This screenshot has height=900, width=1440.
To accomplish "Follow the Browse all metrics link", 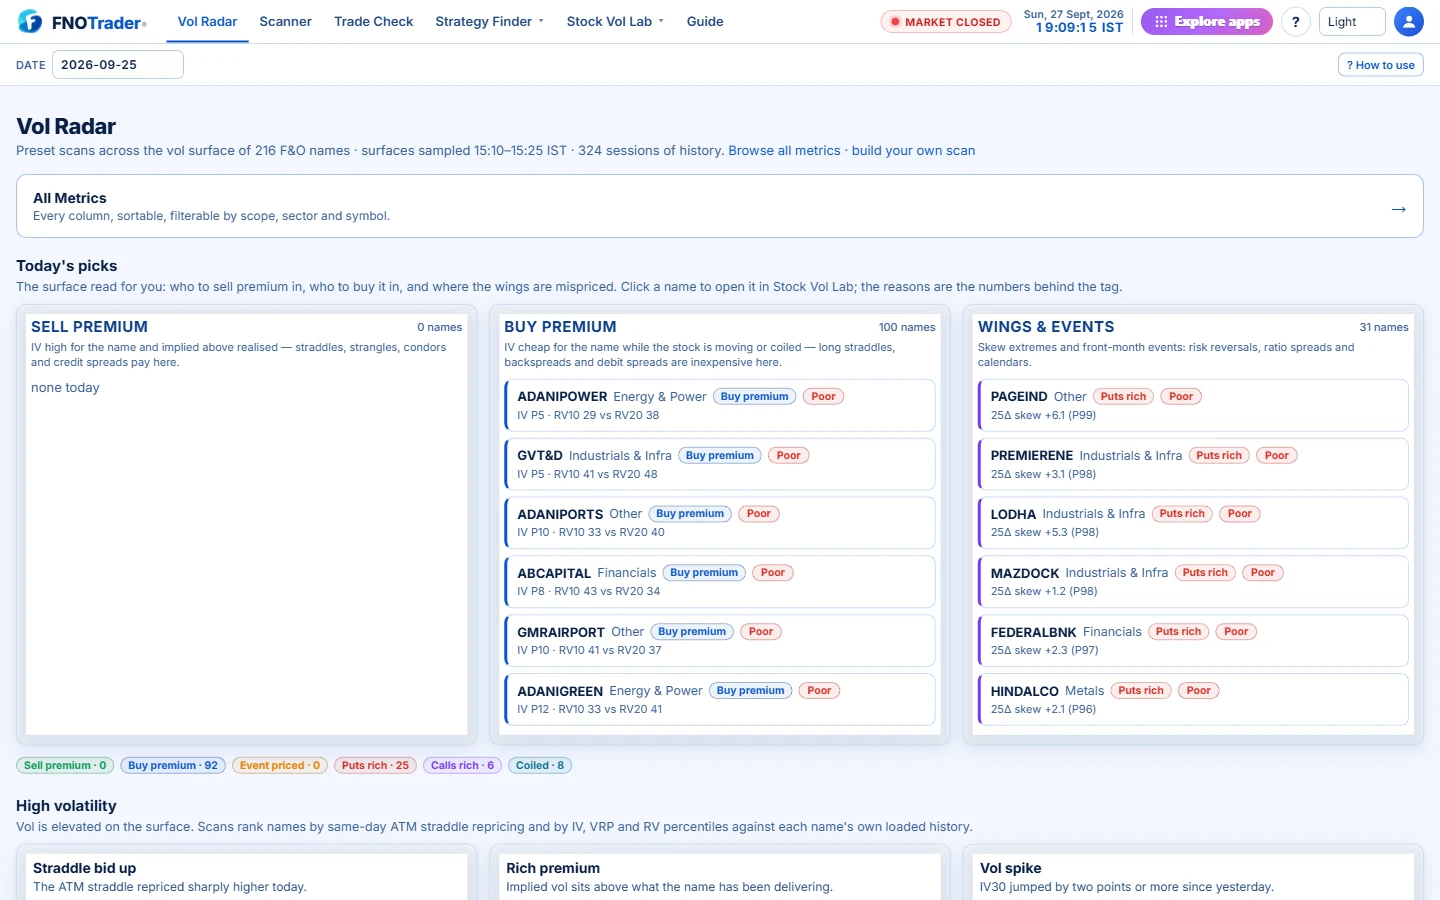I will coord(784,151).
